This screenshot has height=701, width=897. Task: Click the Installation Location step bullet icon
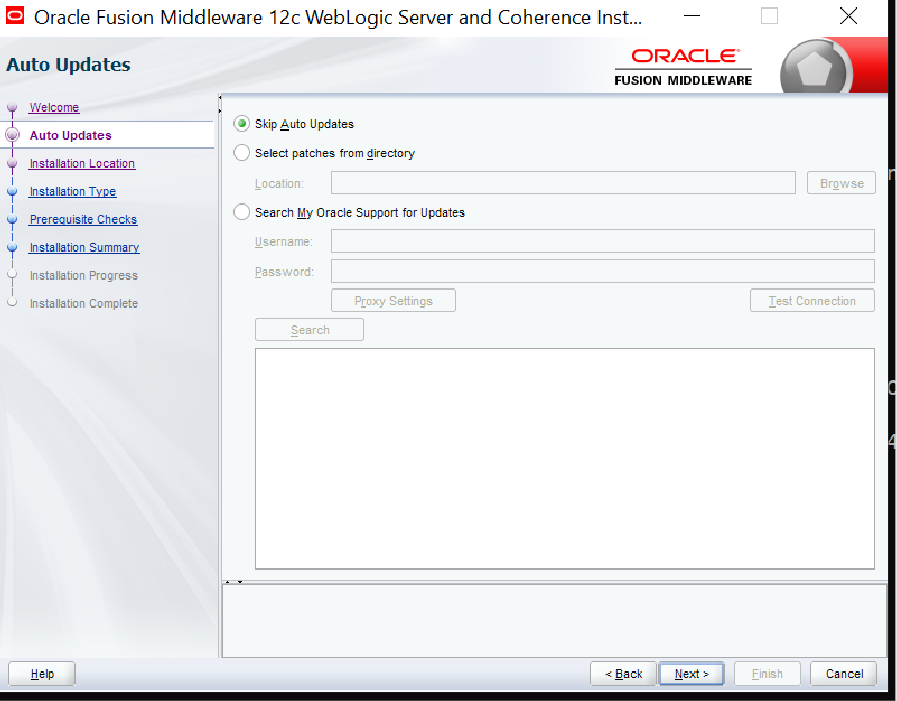(12, 164)
